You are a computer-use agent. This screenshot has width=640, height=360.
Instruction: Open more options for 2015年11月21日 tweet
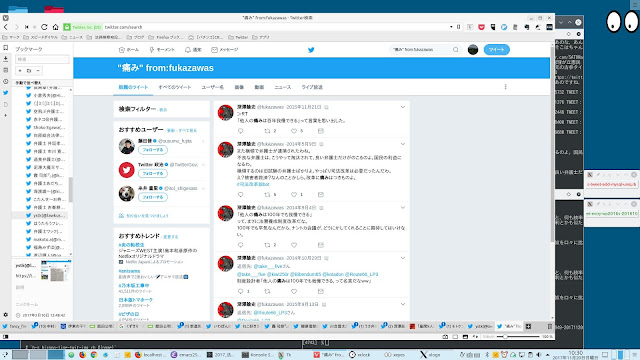[403, 107]
